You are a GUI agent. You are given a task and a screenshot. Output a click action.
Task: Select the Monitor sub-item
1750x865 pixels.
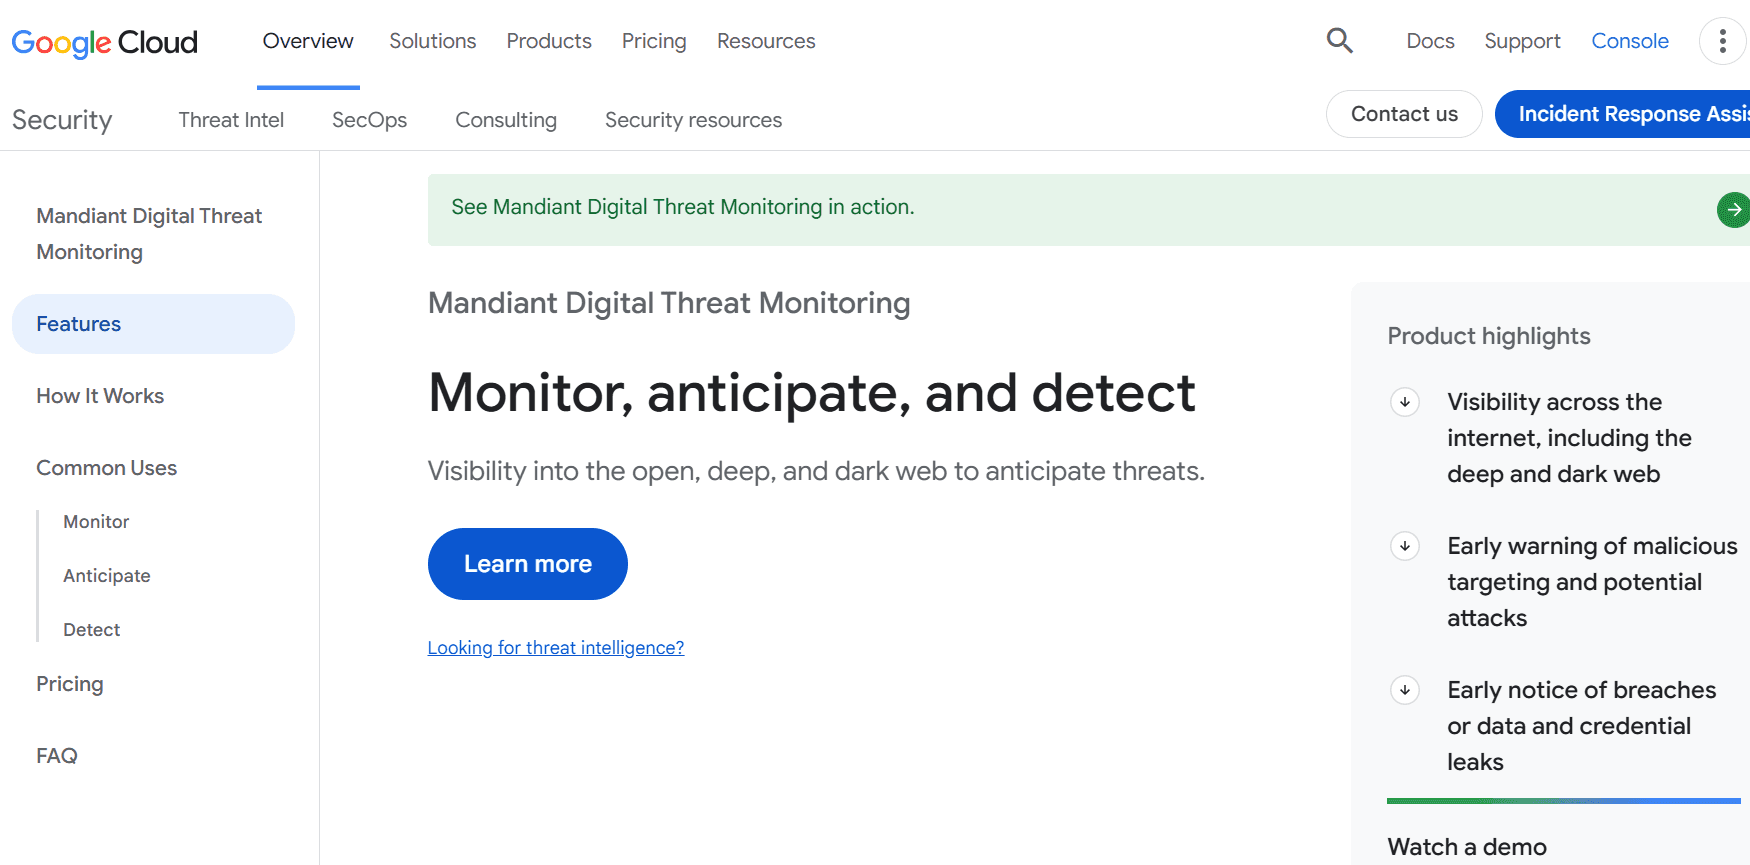point(96,522)
